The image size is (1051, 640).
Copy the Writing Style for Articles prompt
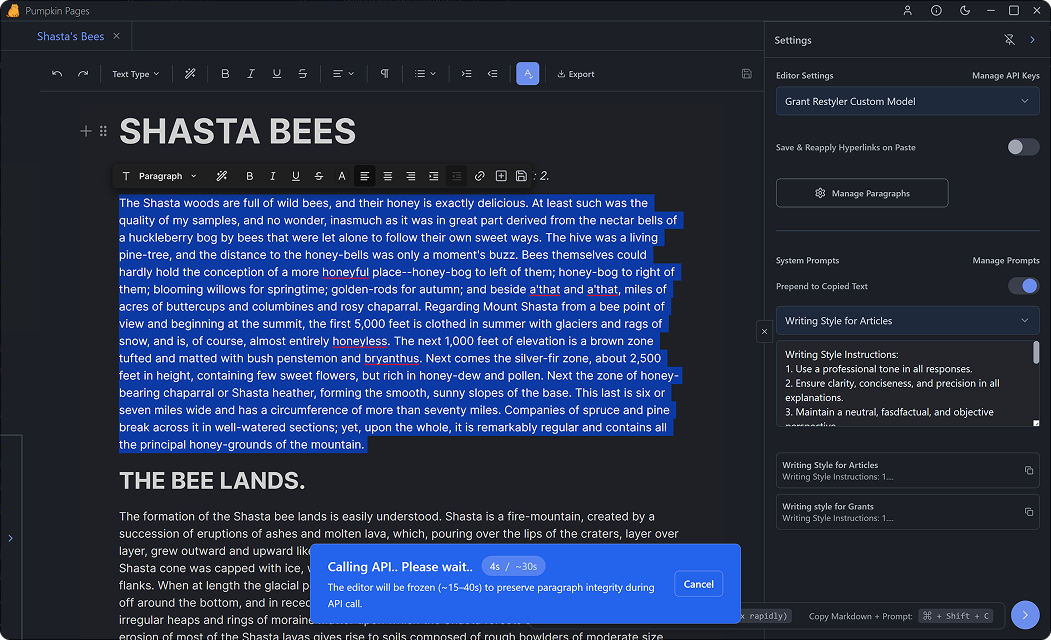[x=1029, y=471]
